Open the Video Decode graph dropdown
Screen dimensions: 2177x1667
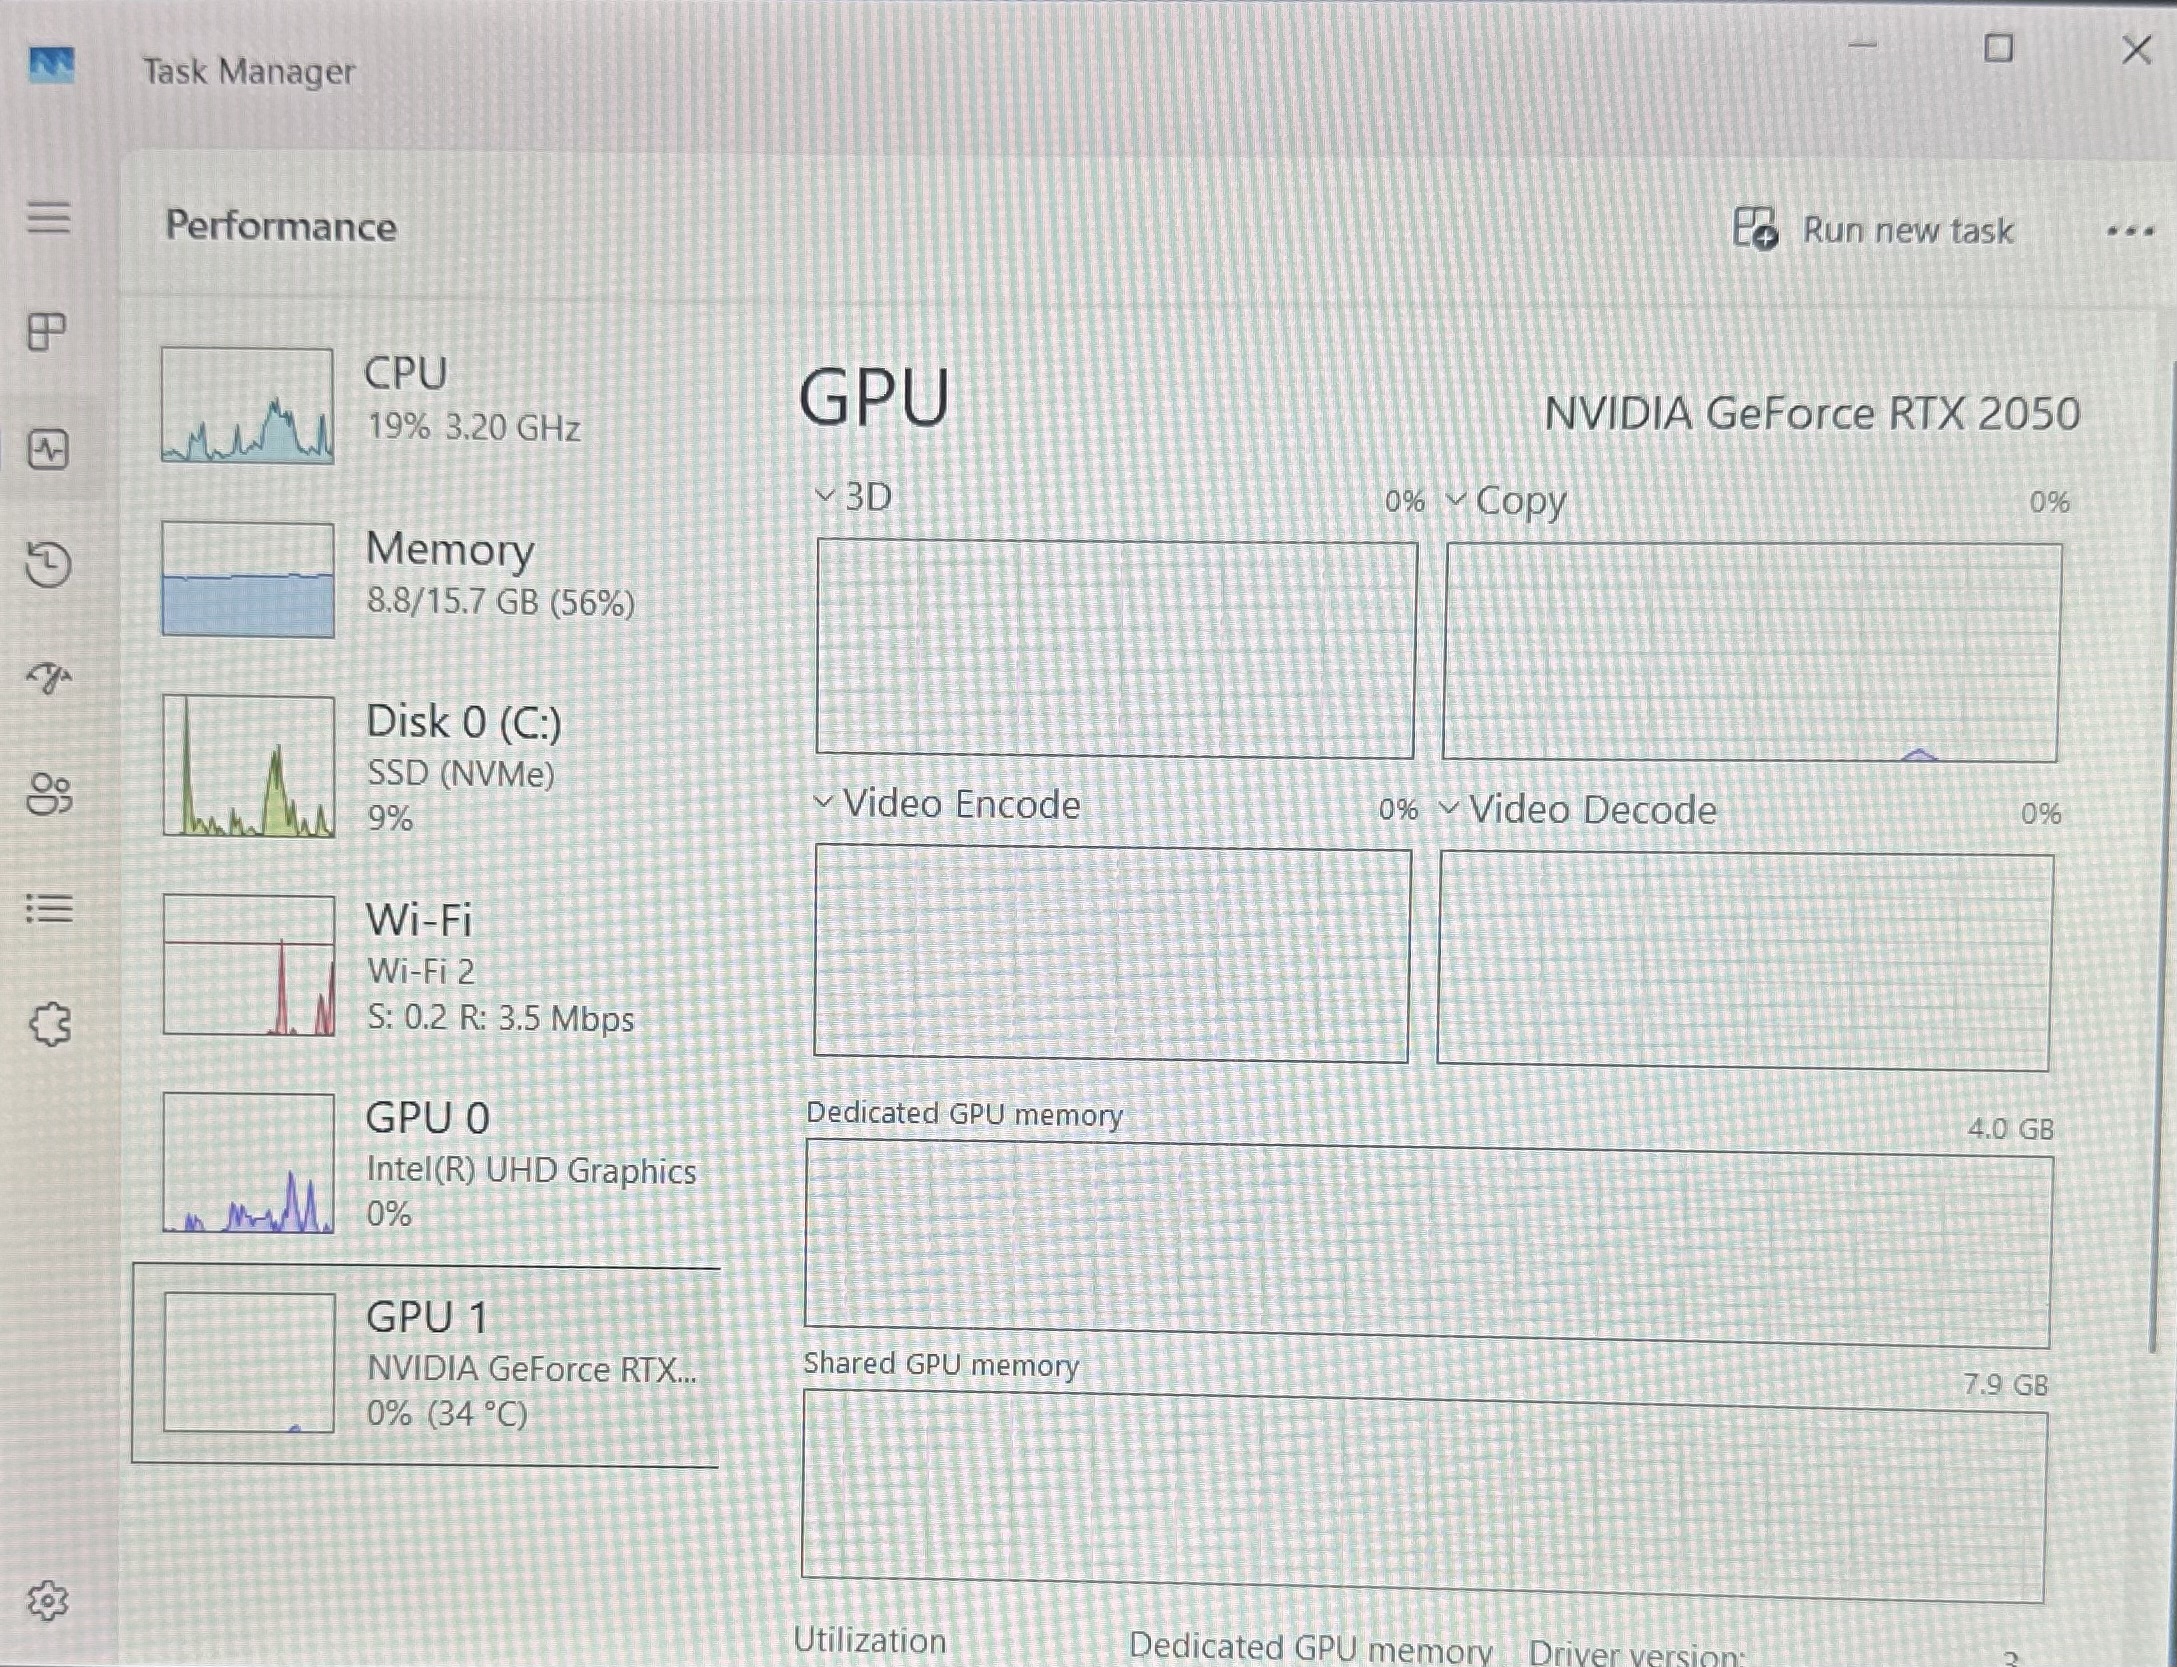tap(1578, 809)
